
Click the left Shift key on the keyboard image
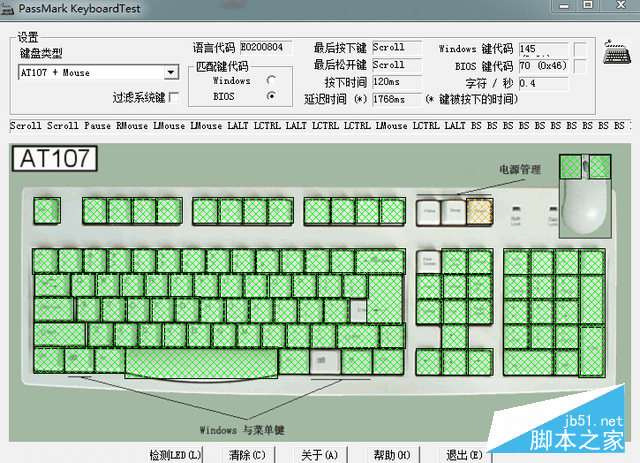click(60, 335)
